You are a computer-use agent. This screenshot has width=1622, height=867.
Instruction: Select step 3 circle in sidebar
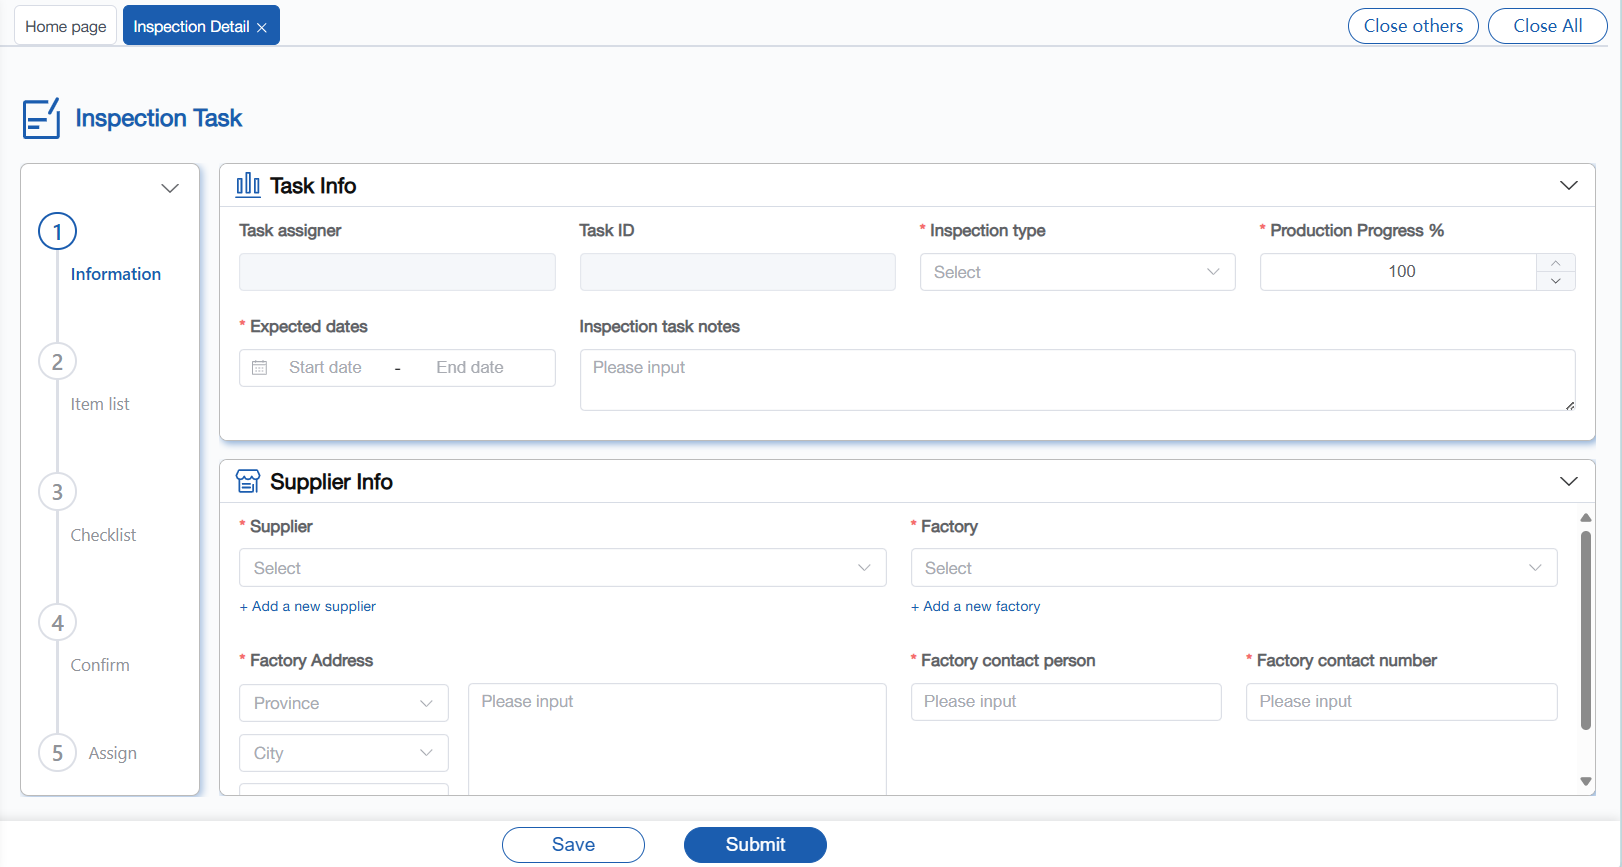click(x=57, y=492)
